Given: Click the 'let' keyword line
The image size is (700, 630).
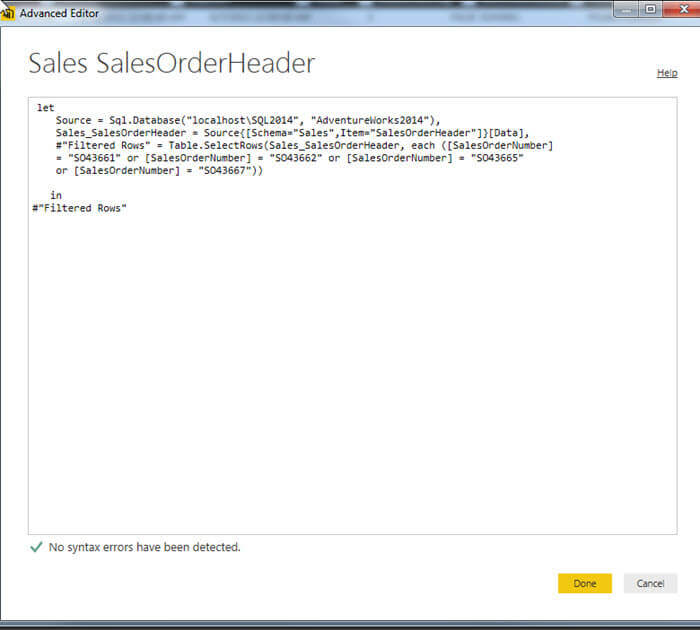Looking at the screenshot, I should tap(46, 108).
